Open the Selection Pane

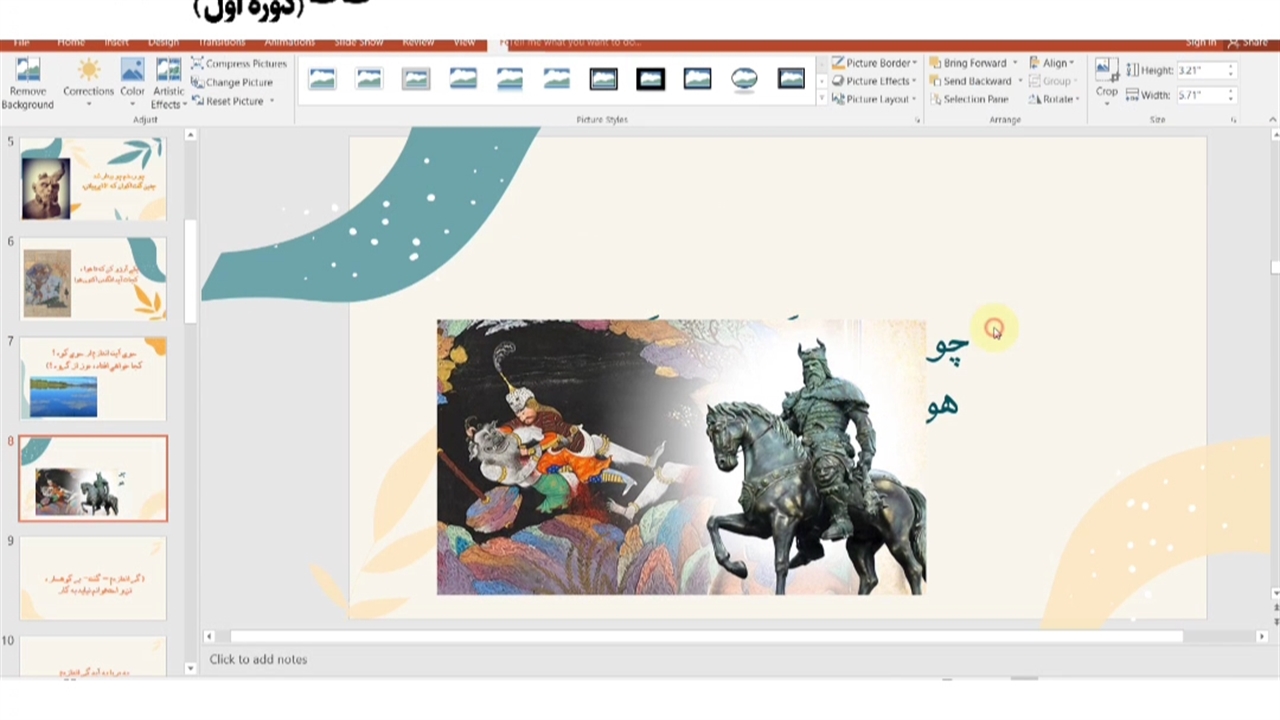click(968, 99)
